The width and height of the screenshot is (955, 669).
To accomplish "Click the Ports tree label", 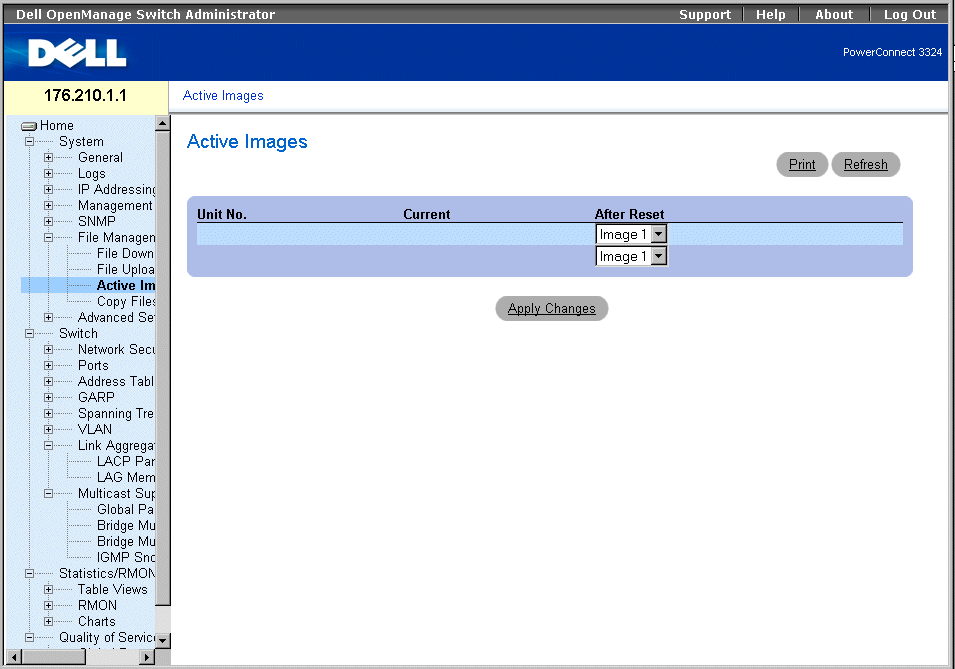I will pyautogui.click(x=93, y=366).
